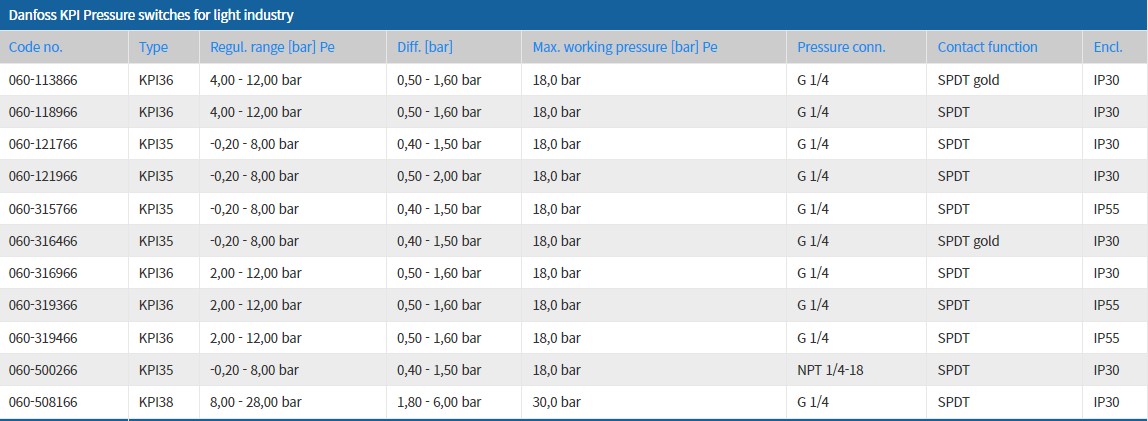Image resolution: width=1148 pixels, height=421 pixels.
Task: Click the 0,50 - 2,00 bar diff cell
Action: coord(439,176)
